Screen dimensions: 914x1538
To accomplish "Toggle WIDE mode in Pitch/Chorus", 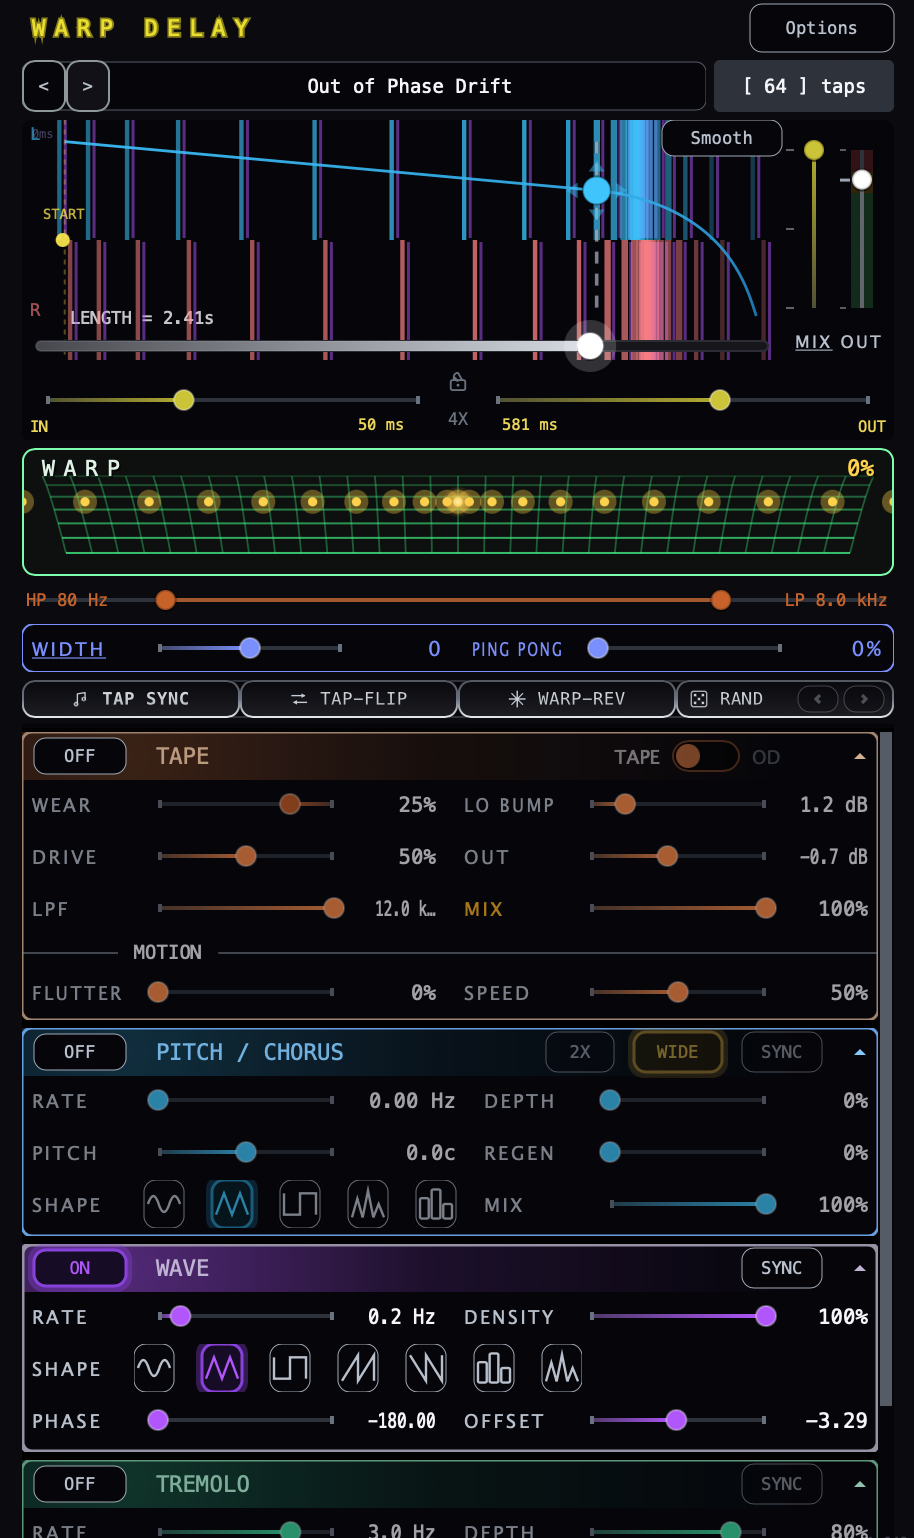I will 677,1052.
